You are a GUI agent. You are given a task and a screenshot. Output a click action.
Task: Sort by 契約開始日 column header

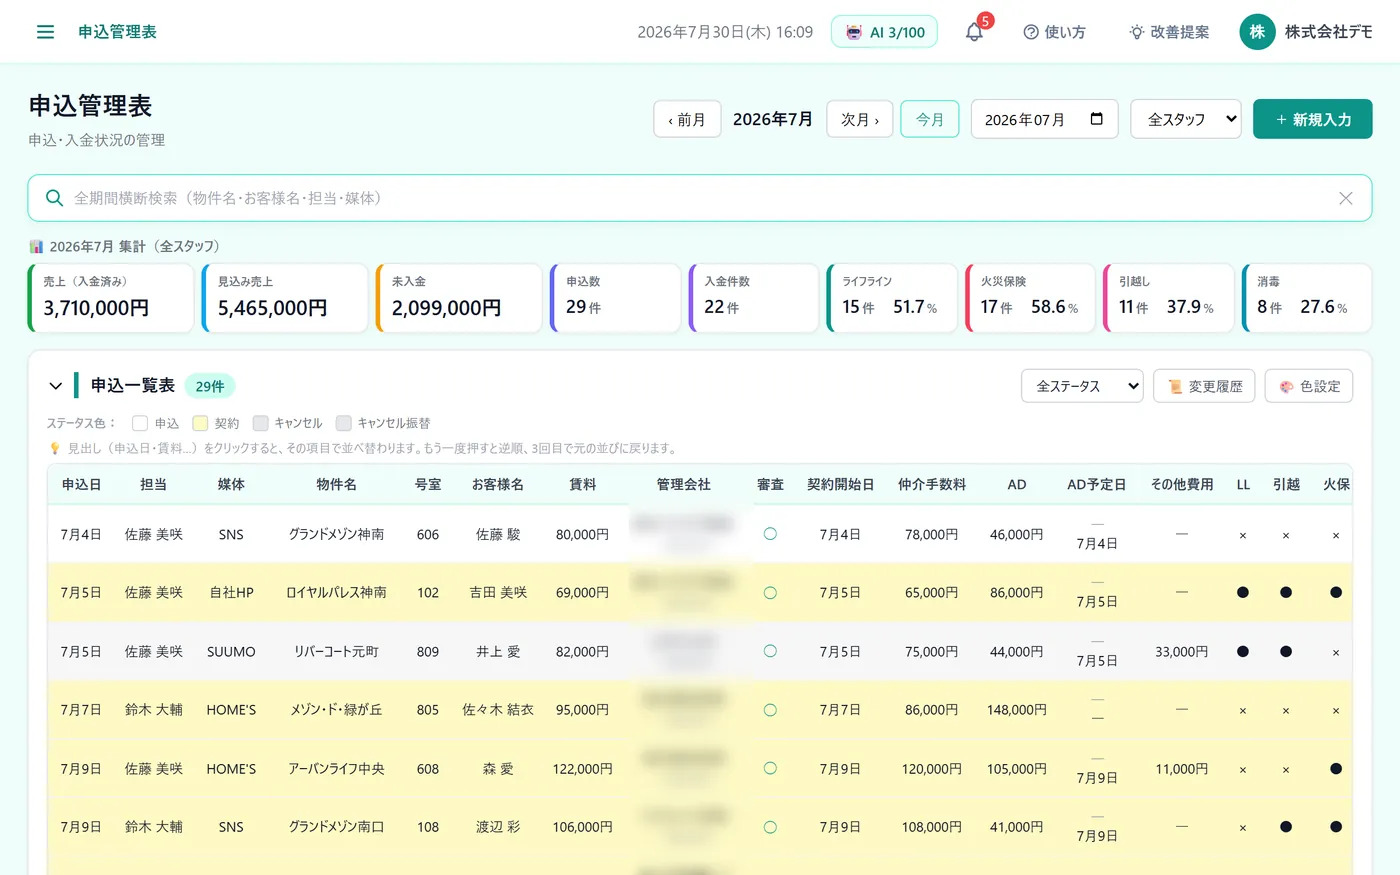click(840, 484)
